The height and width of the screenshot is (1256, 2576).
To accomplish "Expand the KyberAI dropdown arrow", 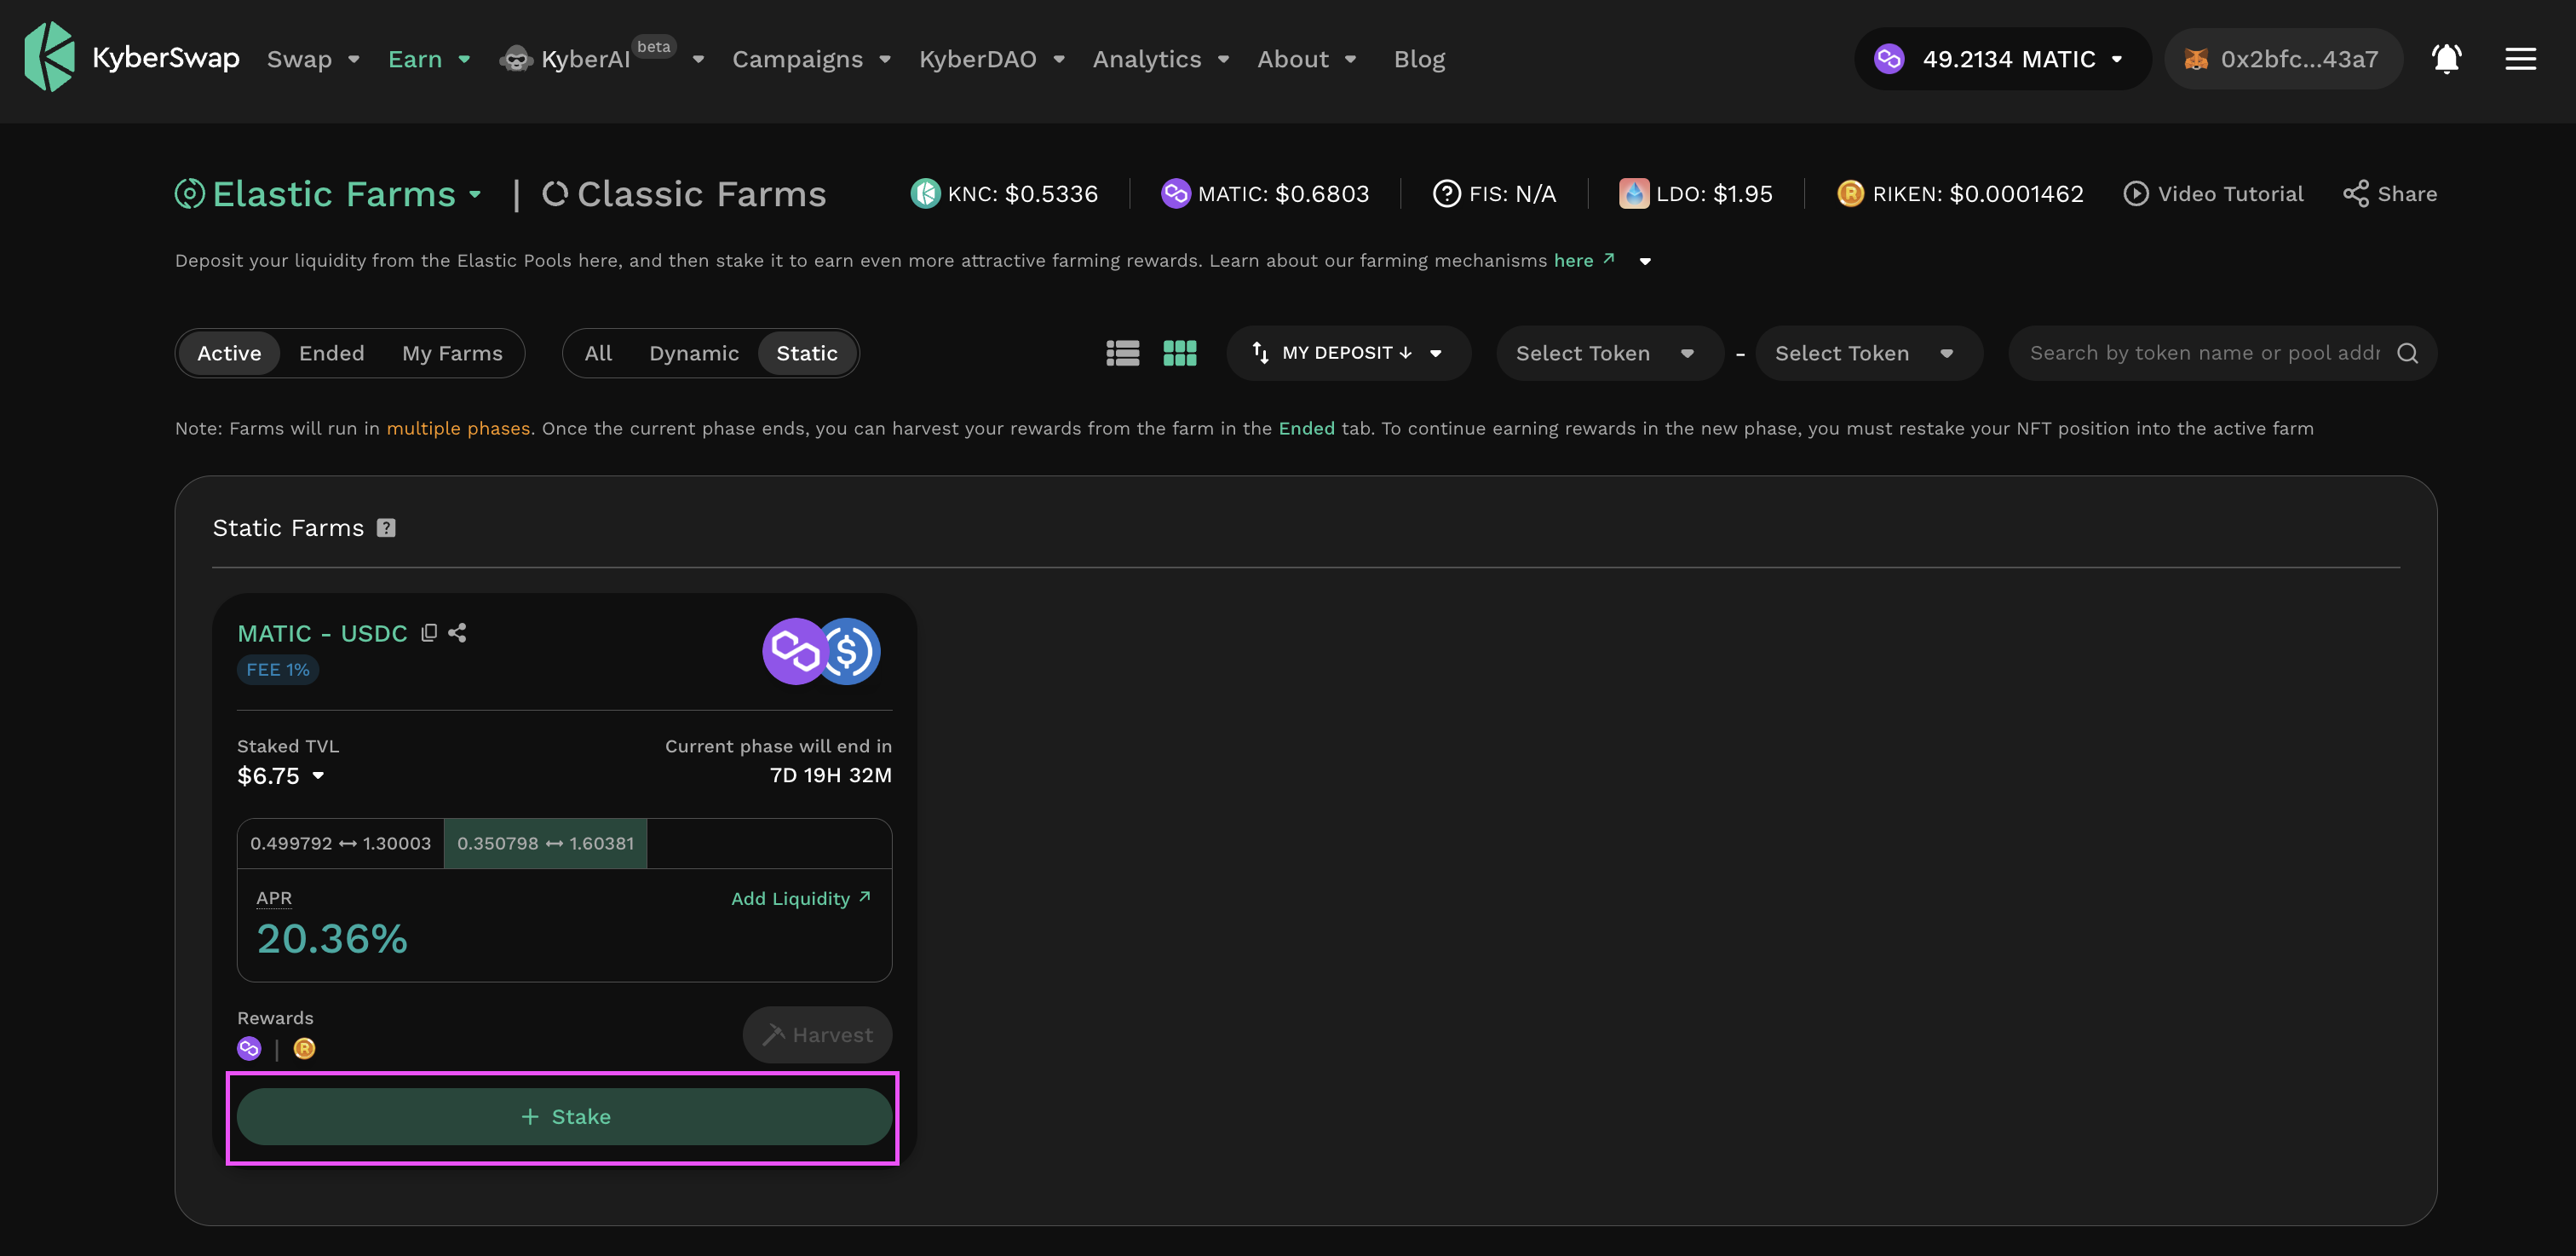I will click(698, 60).
